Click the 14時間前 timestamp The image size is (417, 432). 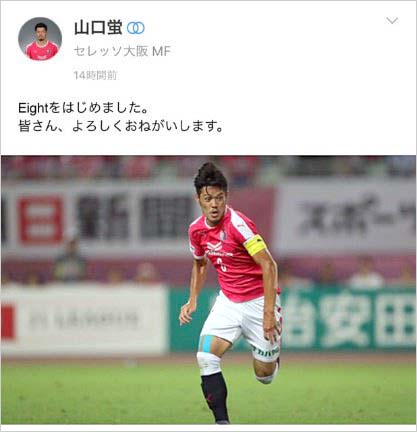click(95, 75)
